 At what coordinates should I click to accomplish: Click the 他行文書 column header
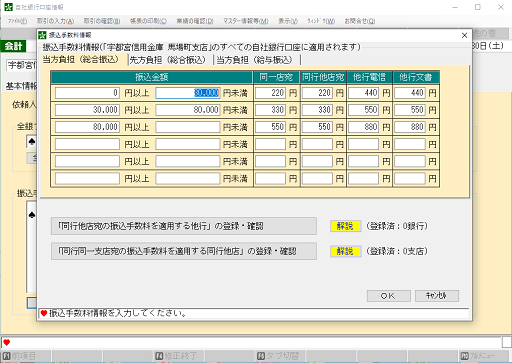[416, 77]
